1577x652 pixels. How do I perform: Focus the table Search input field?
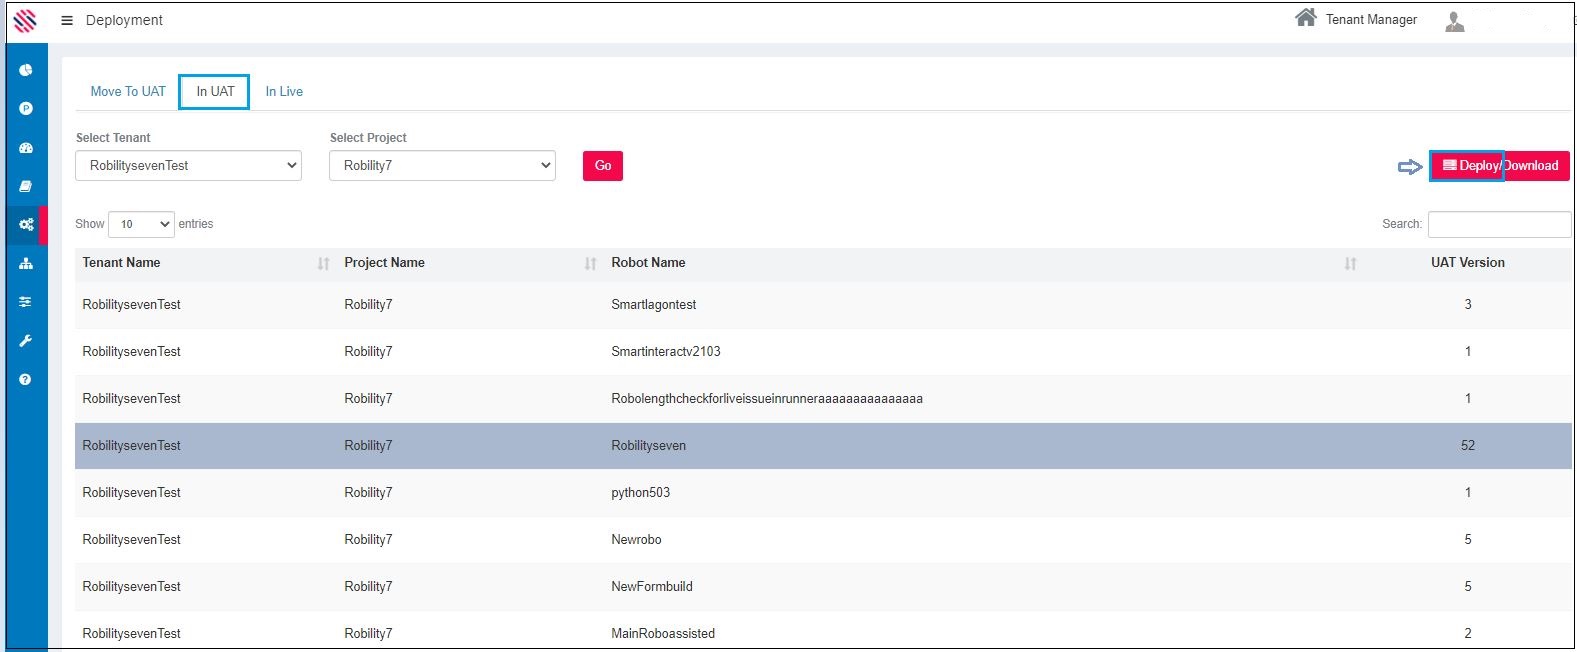(x=1498, y=224)
